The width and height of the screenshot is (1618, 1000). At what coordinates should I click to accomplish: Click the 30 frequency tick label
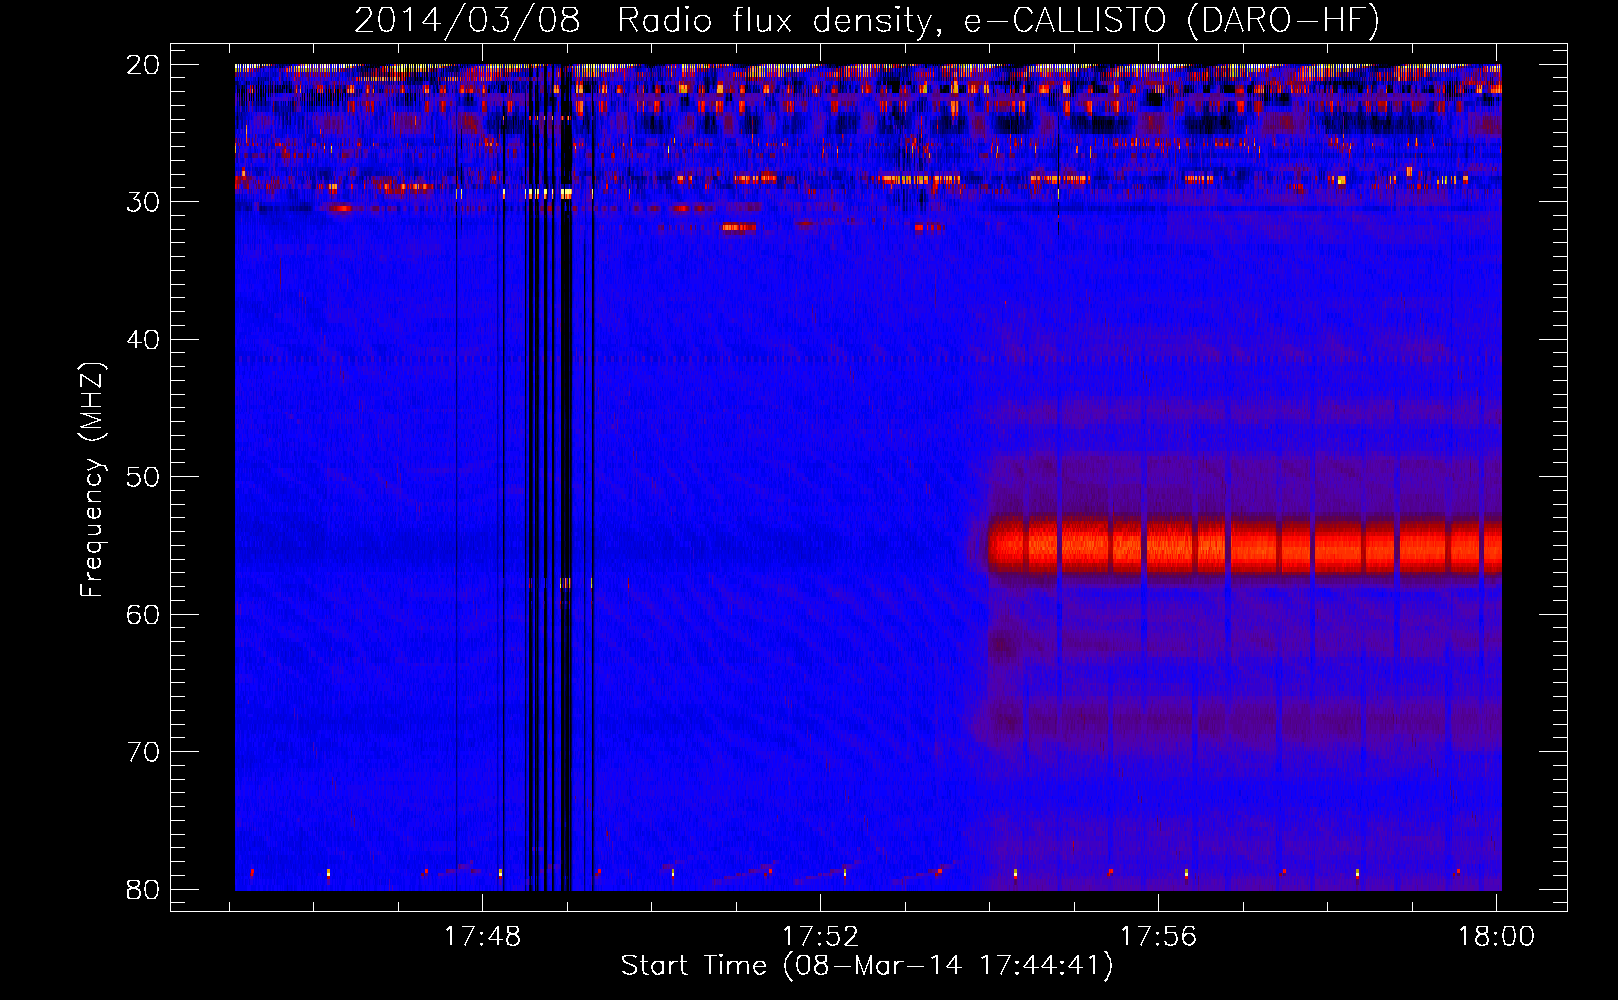pyautogui.click(x=143, y=202)
